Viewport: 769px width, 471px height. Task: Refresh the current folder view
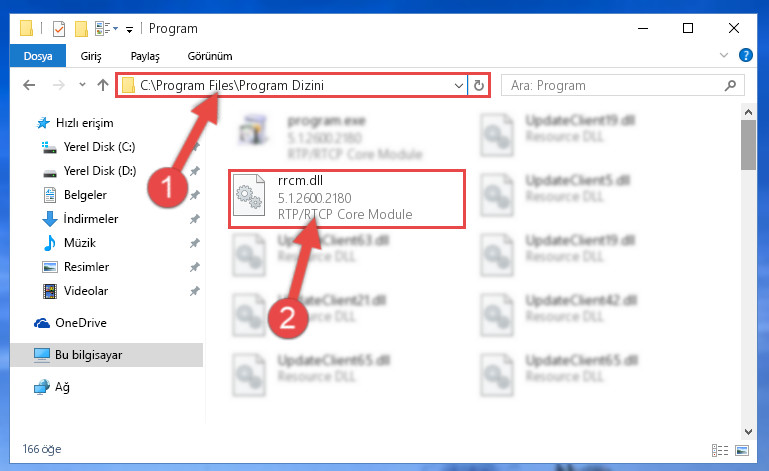479,85
